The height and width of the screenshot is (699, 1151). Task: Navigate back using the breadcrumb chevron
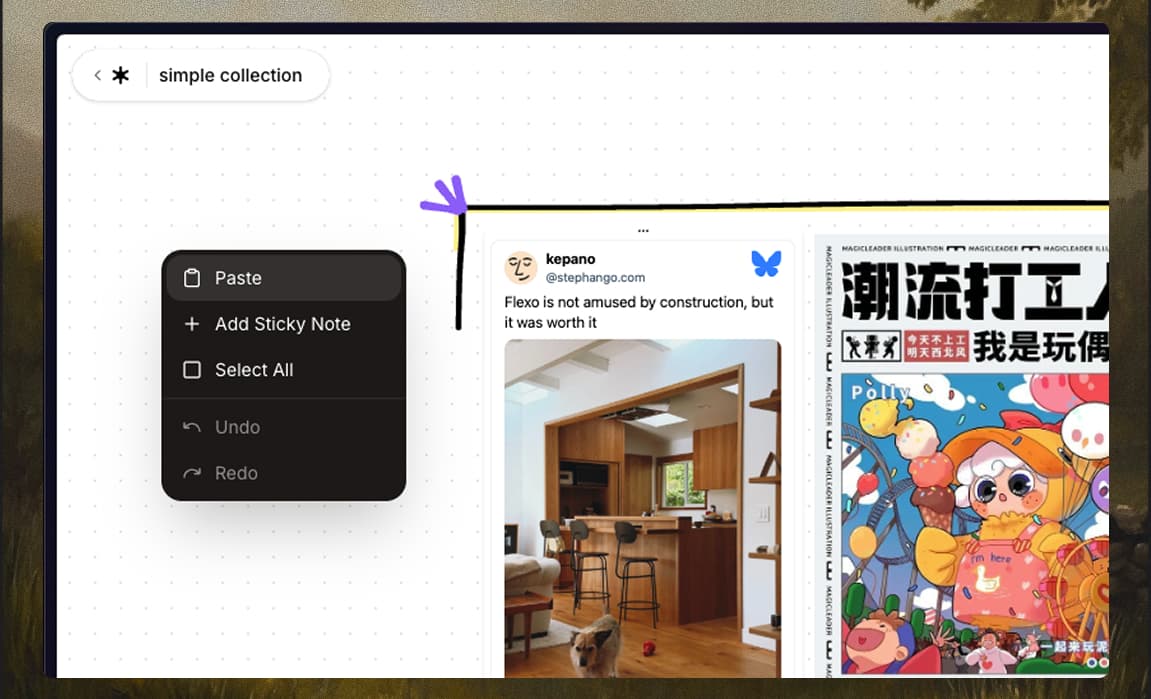click(97, 74)
